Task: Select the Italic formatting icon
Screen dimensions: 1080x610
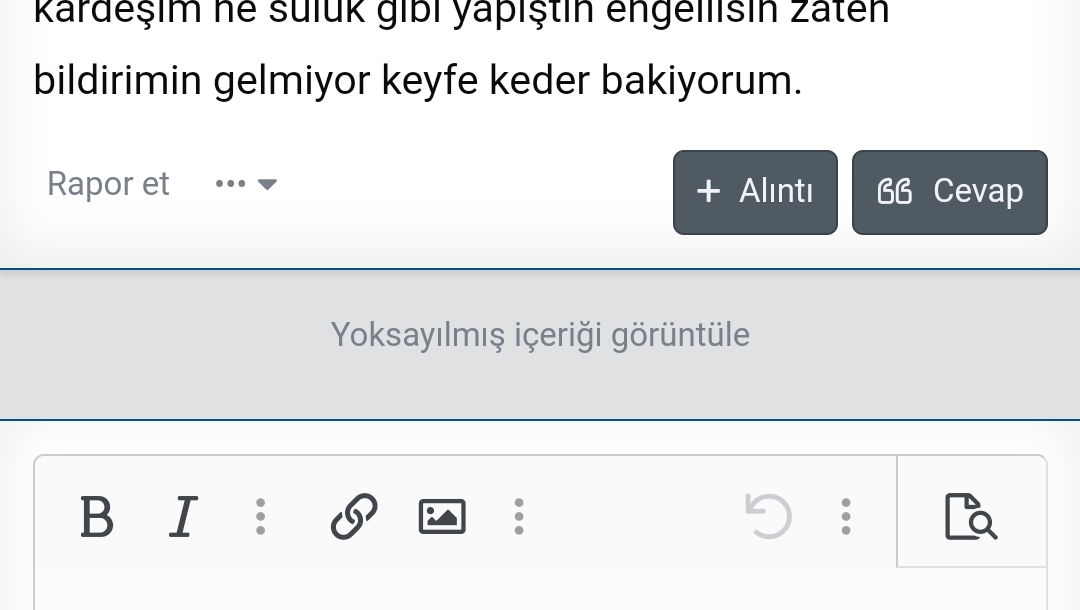Action: (183, 517)
